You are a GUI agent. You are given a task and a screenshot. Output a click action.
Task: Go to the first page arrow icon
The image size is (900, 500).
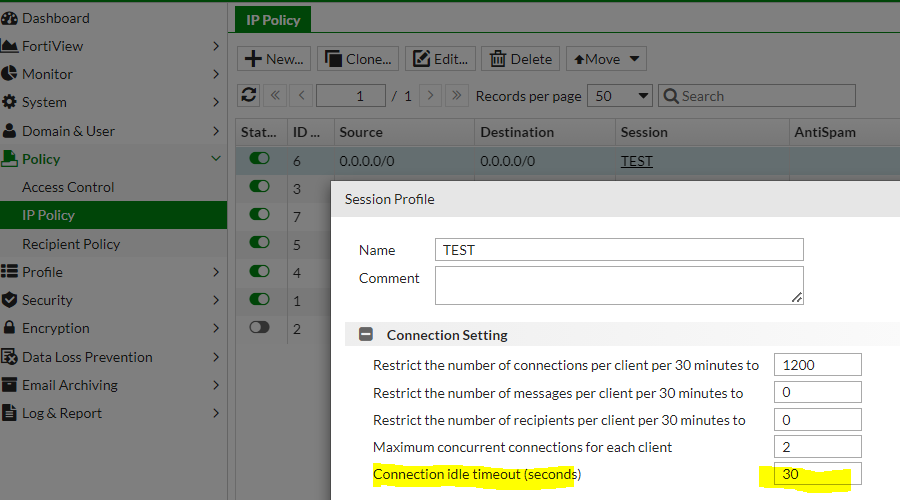(x=277, y=96)
